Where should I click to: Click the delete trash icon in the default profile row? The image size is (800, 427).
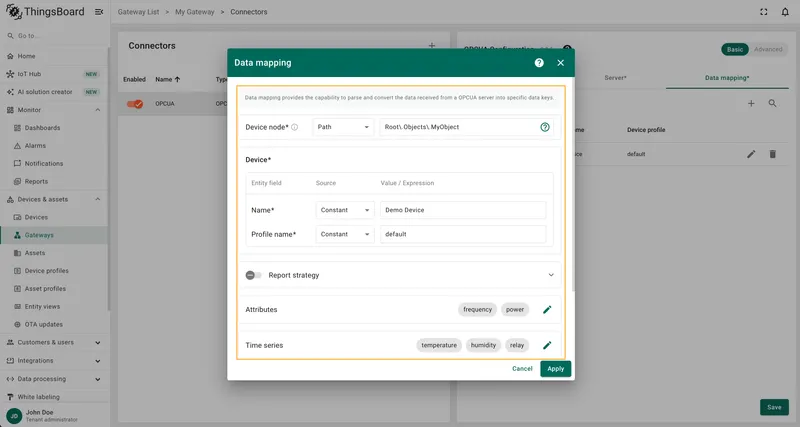tap(772, 154)
